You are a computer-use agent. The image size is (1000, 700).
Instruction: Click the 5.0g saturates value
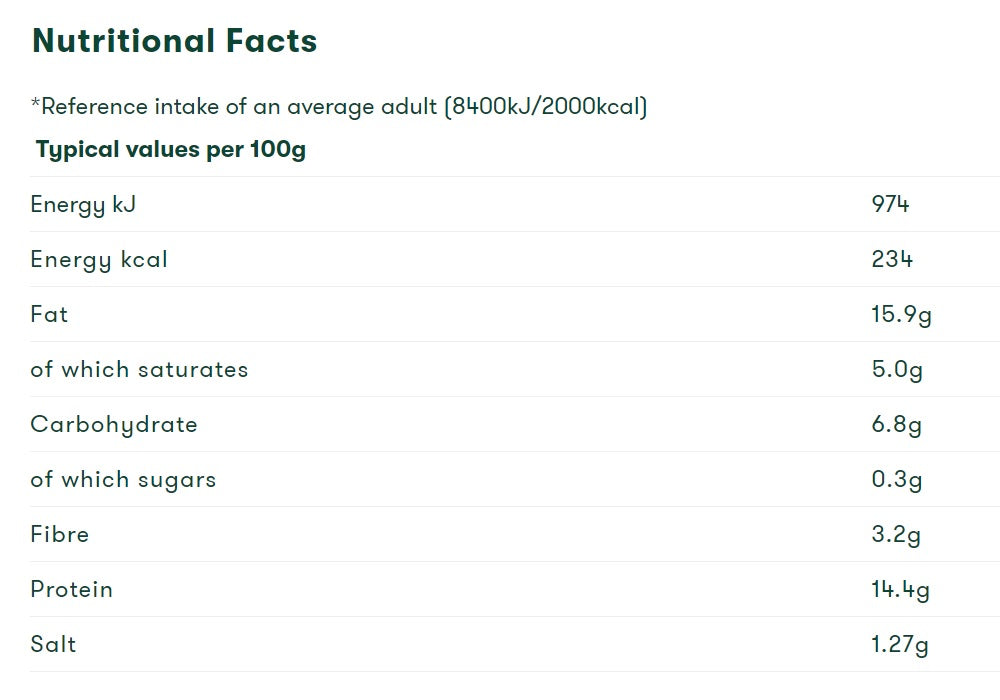(x=897, y=370)
